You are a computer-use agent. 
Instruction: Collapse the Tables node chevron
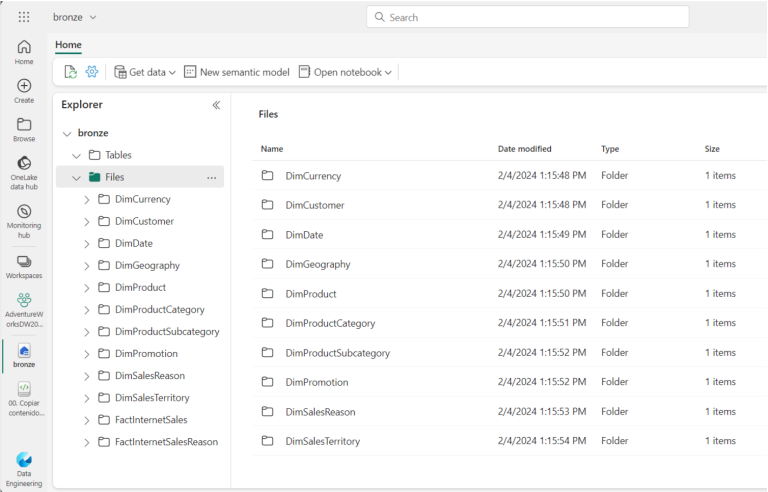76,155
